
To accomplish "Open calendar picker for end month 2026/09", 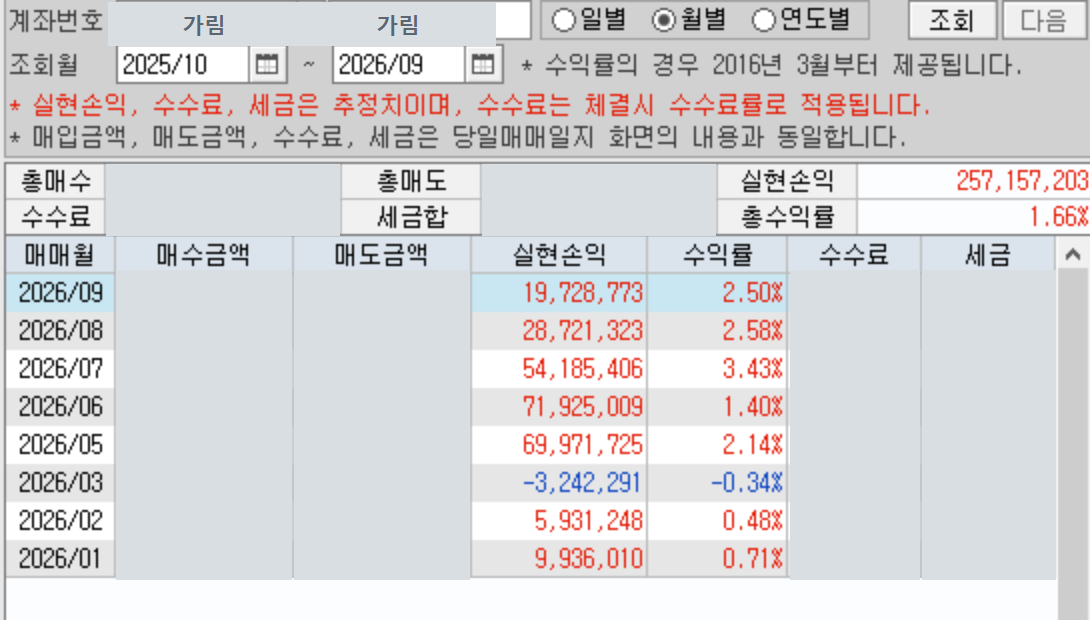I will coord(483,65).
